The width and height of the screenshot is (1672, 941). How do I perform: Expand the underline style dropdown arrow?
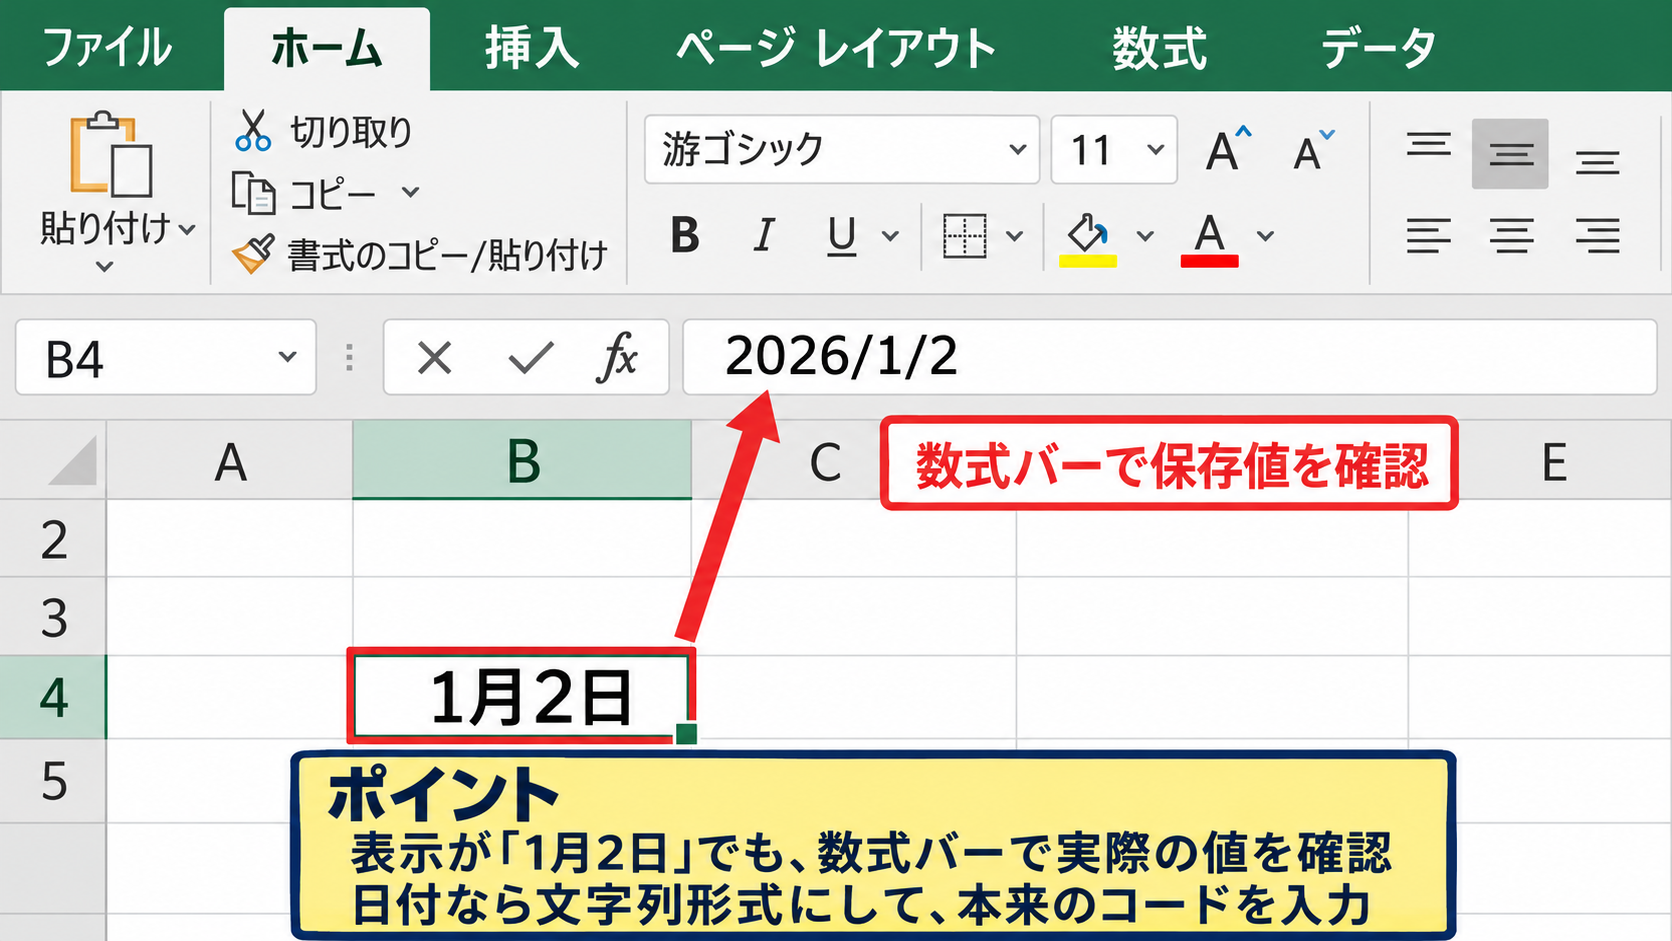coord(890,237)
